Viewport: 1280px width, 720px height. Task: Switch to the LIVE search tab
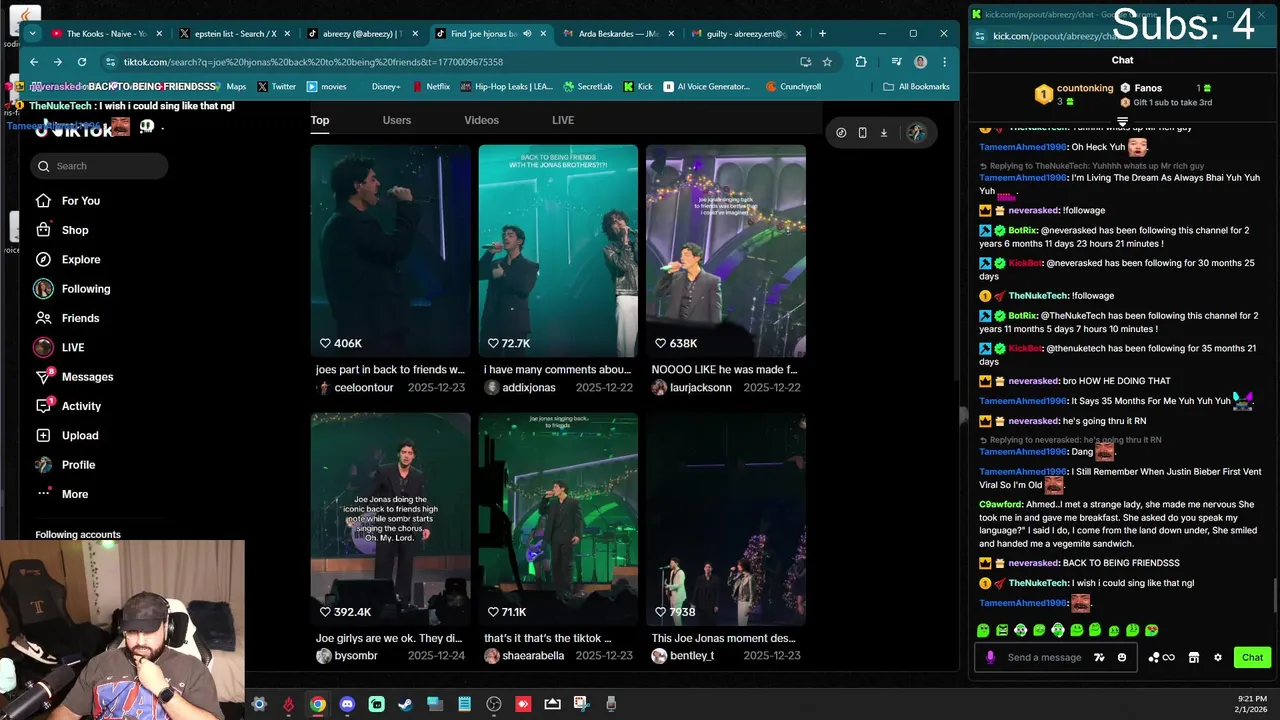[563, 120]
